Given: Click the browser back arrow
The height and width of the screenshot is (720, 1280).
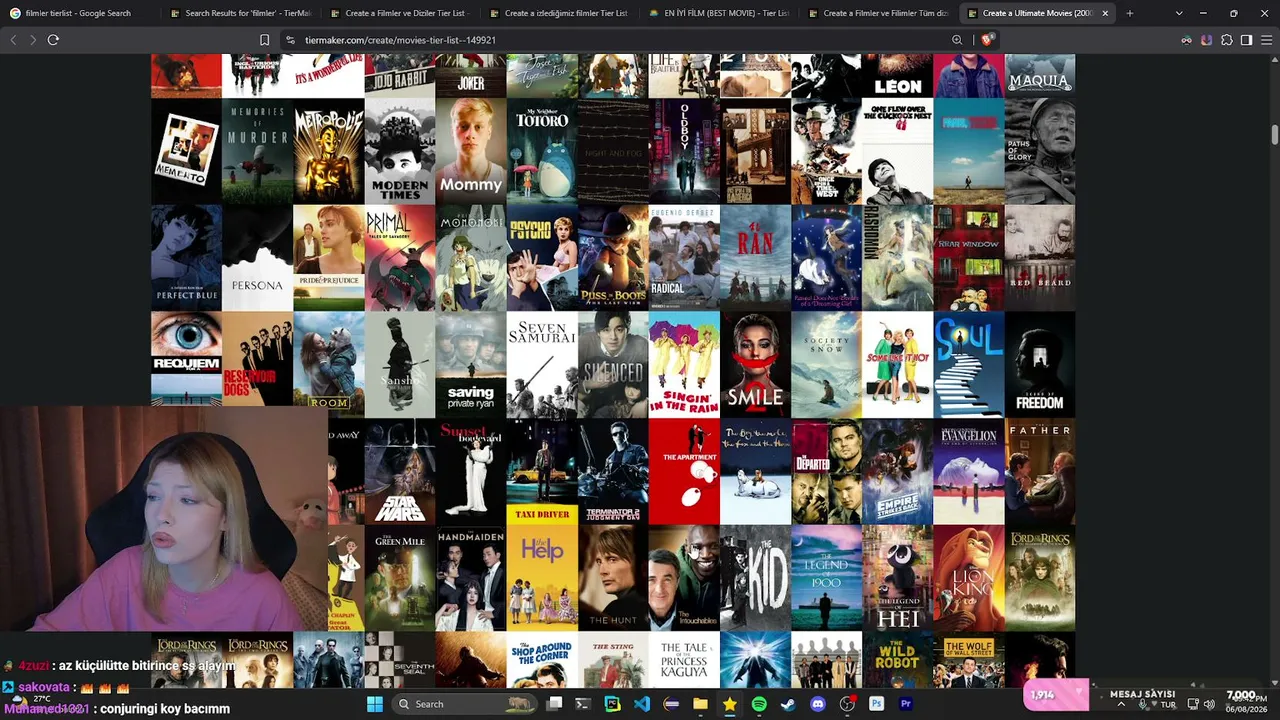Looking at the screenshot, I should (13, 40).
